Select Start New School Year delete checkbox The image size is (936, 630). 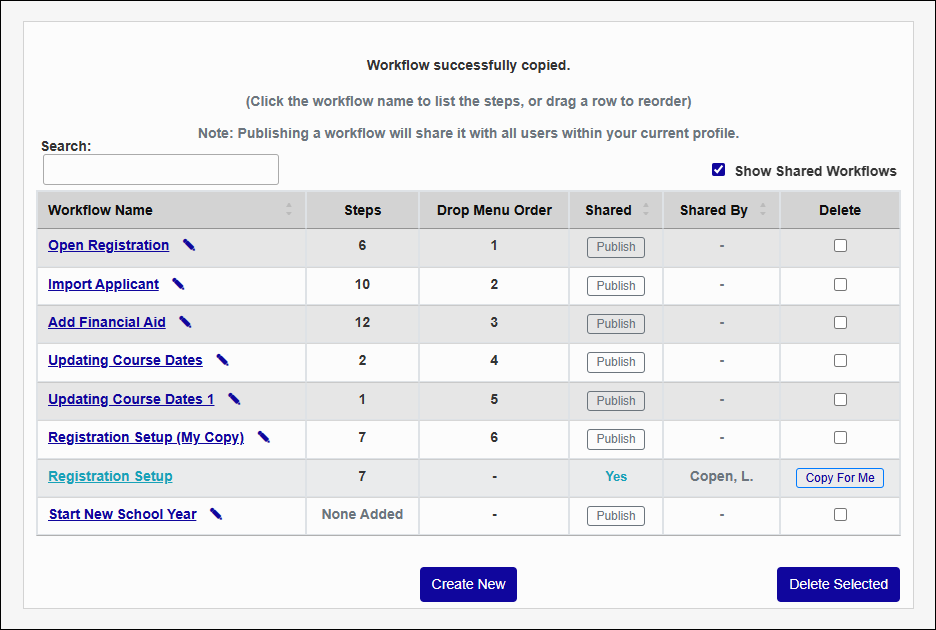pos(840,514)
